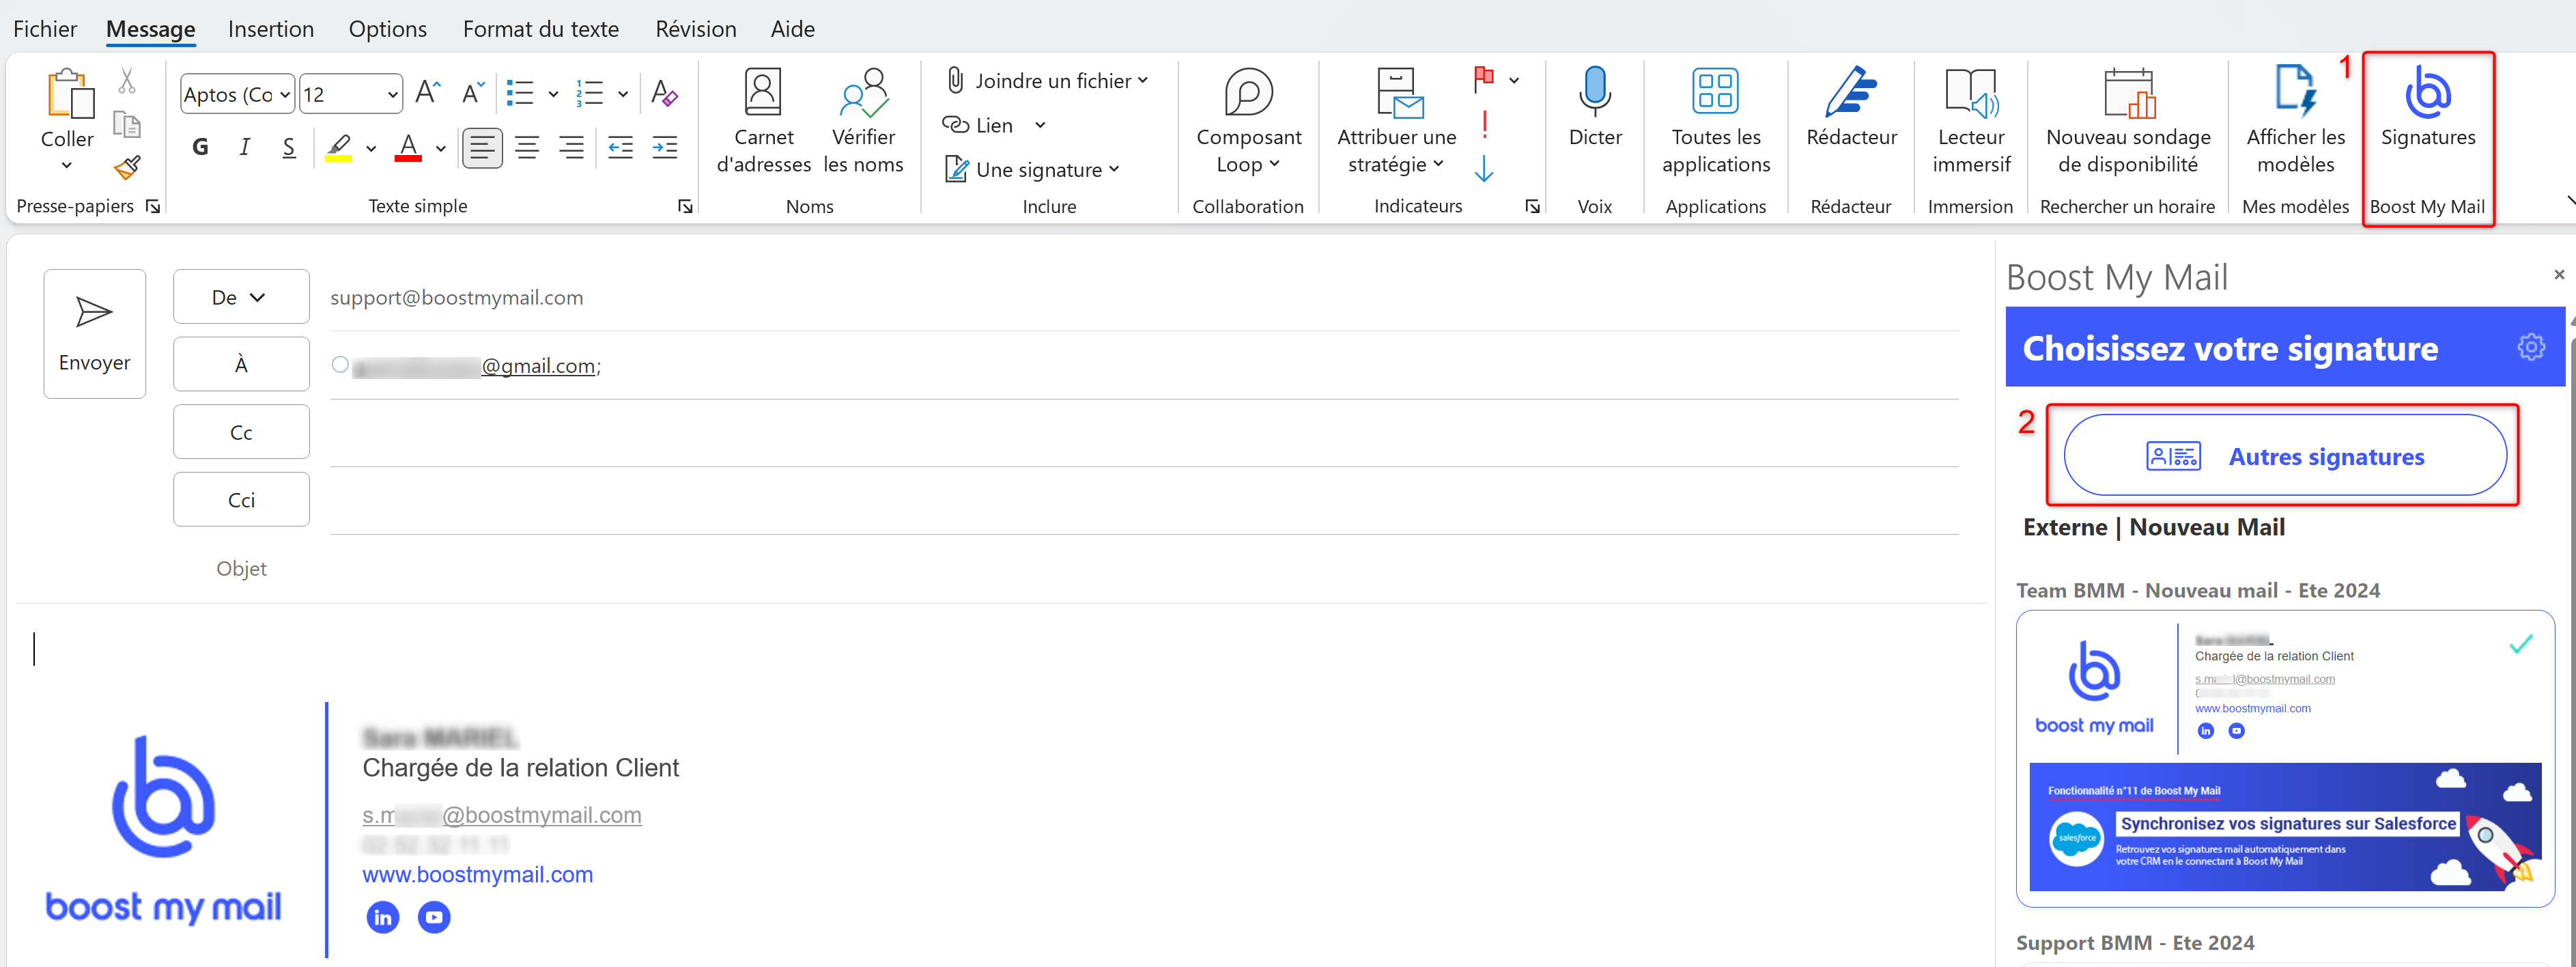Switch to the Insertion tab
Image resolution: width=2576 pixels, height=967 pixels.
(x=271, y=29)
